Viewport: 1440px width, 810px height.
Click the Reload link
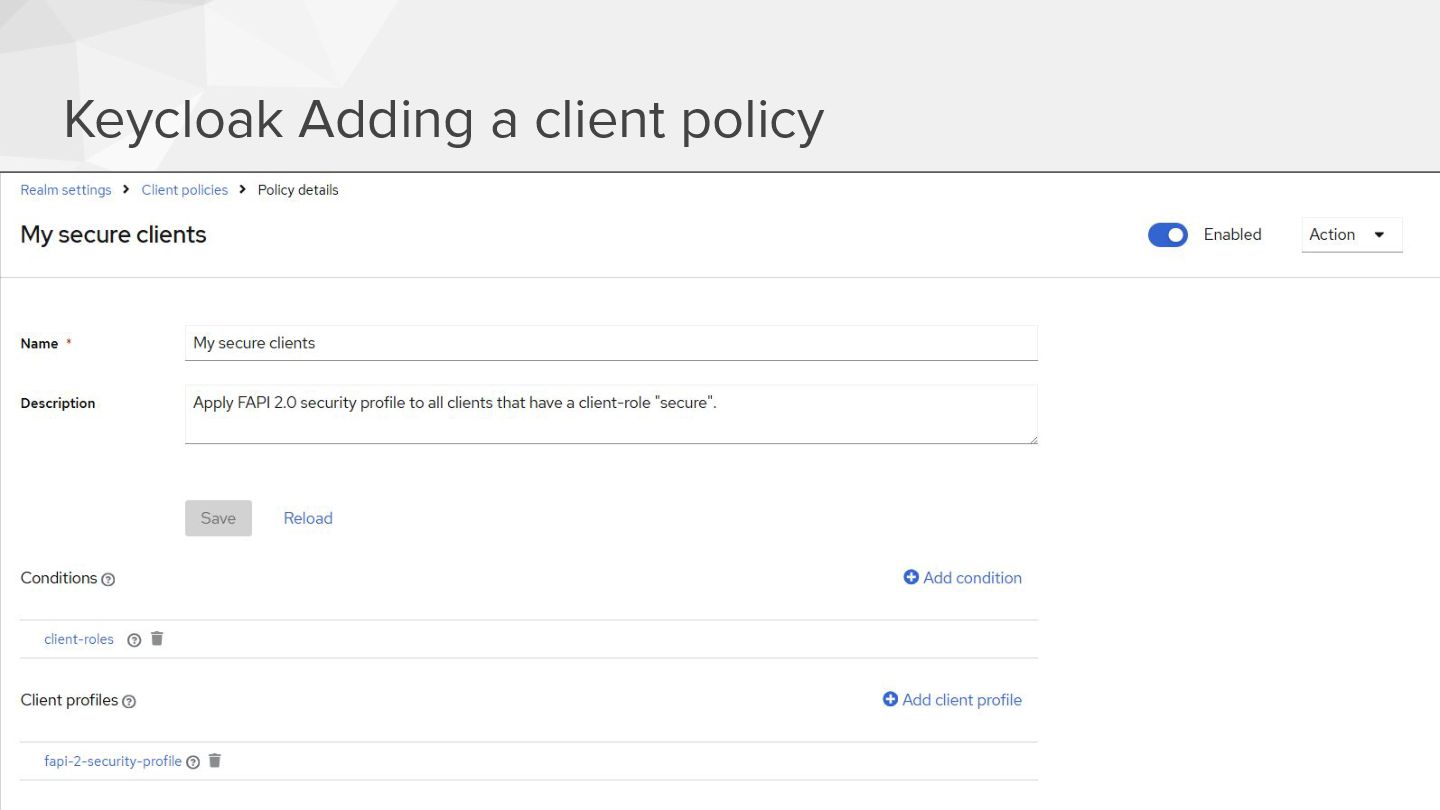308,518
